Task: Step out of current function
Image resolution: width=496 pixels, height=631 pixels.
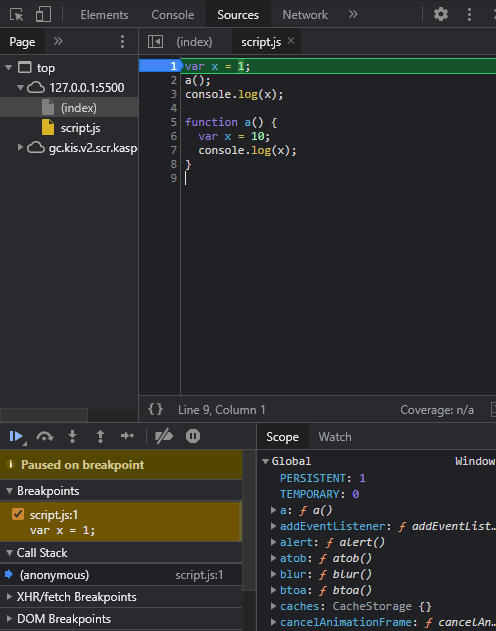Action: click(100, 436)
